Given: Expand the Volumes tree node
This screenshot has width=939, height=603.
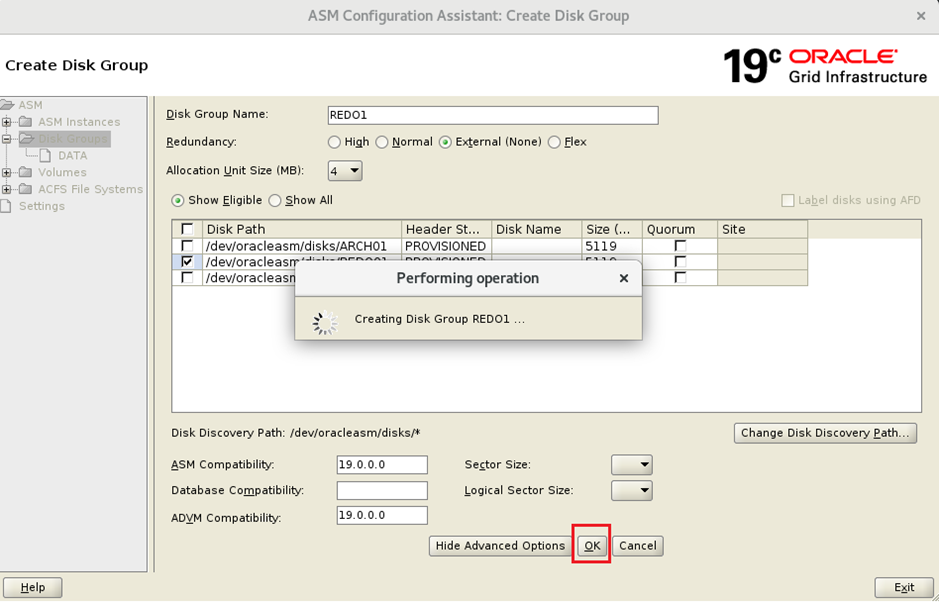Looking at the screenshot, I should 7,172.
